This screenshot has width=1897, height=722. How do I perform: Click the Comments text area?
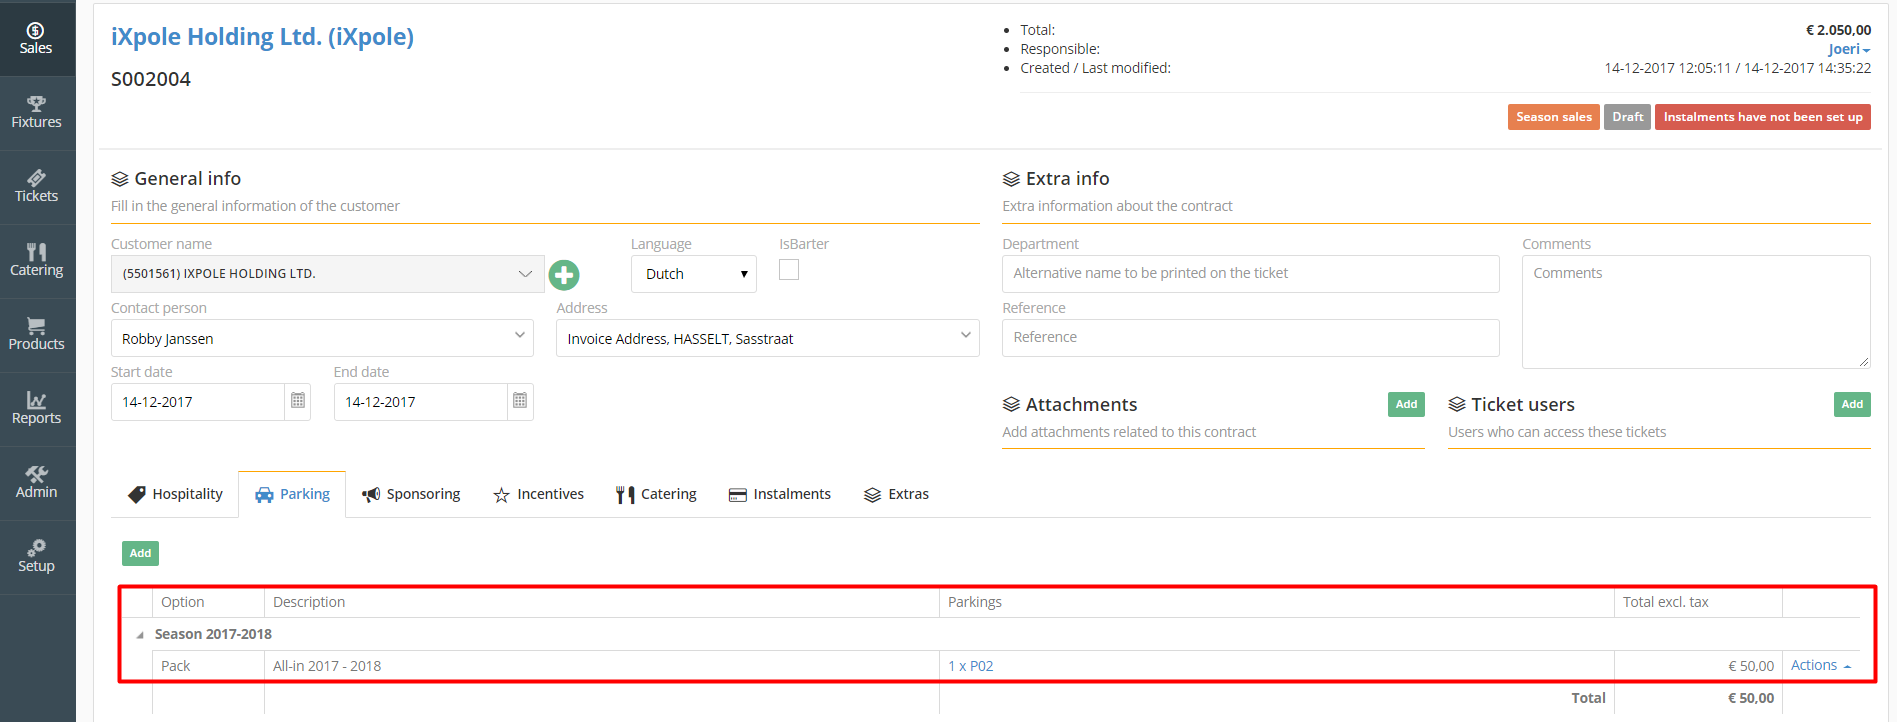(x=1696, y=312)
